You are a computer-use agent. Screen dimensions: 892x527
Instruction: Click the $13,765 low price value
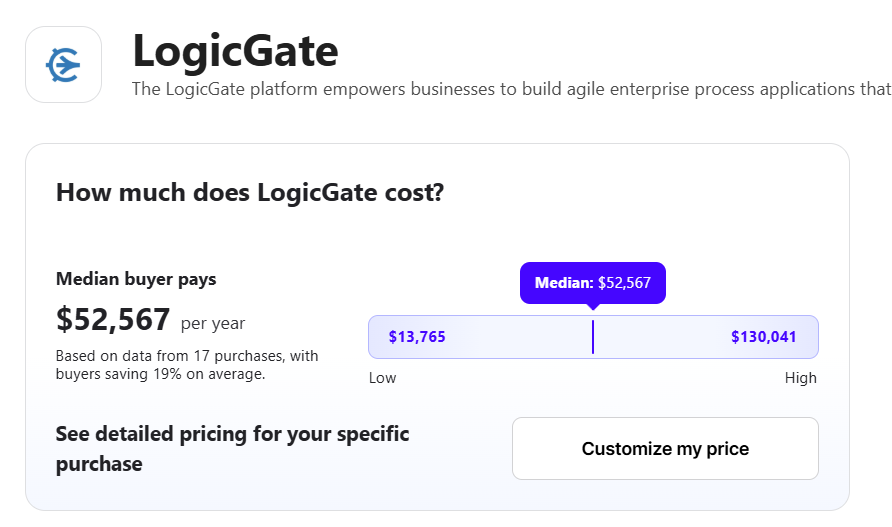(x=417, y=337)
